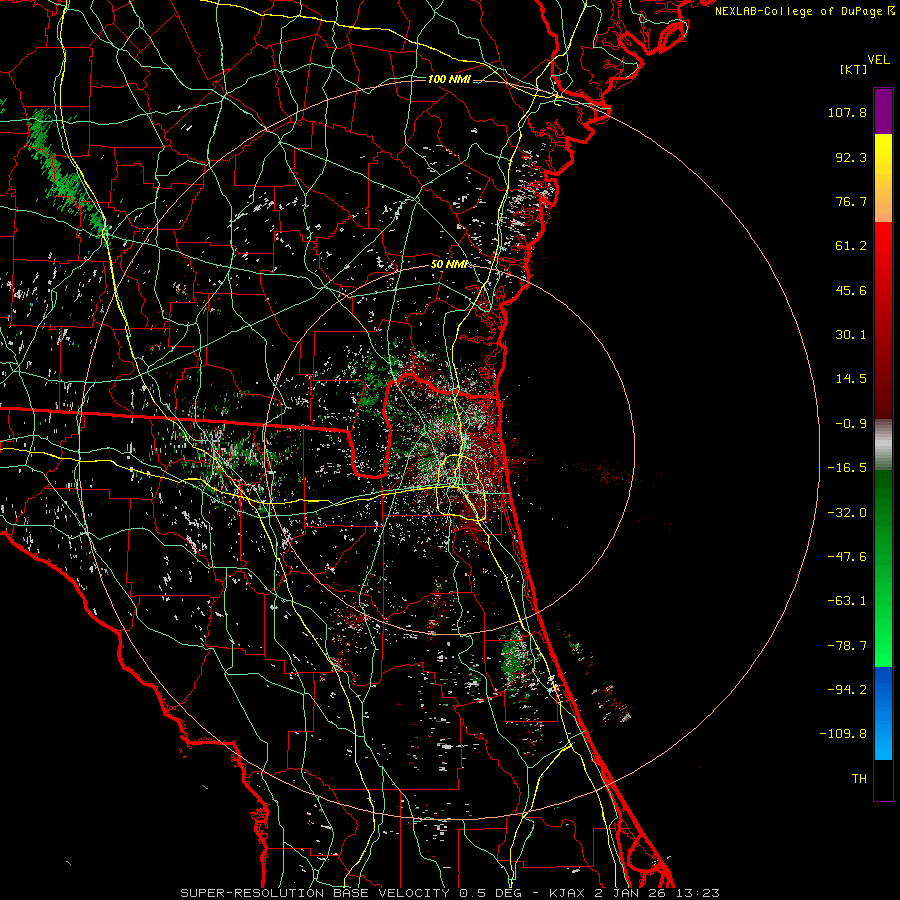The image size is (900, 900).
Task: Click the 61.2 legend value
Action: pos(851,246)
